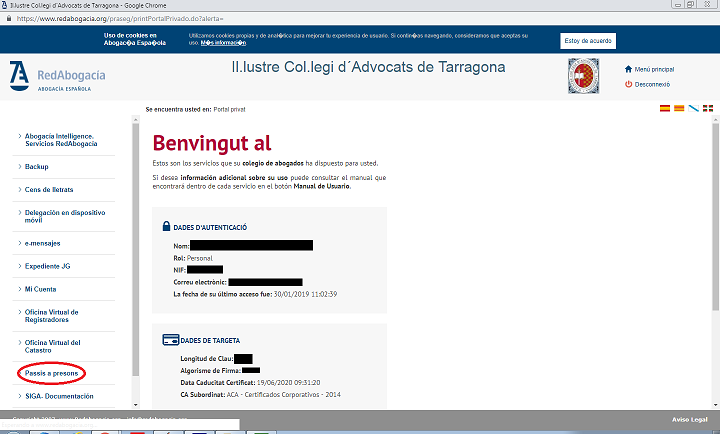Screen dimensions: 720x434
Task: Open Mi Cuenta
Action: tap(40, 289)
